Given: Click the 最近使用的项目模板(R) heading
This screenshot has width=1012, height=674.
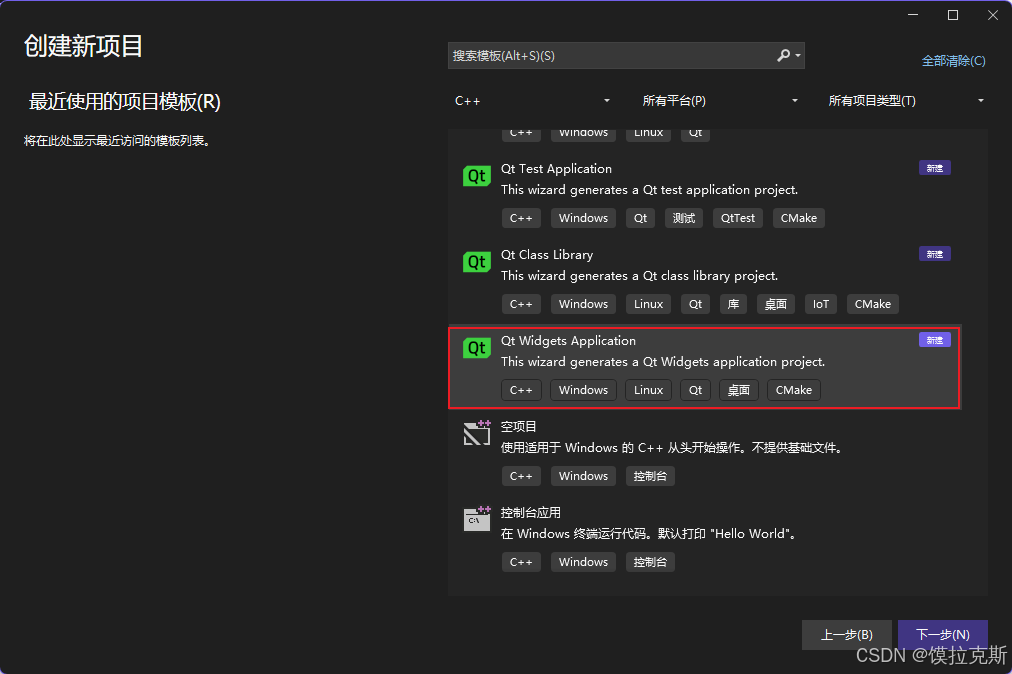Looking at the screenshot, I should [125, 101].
